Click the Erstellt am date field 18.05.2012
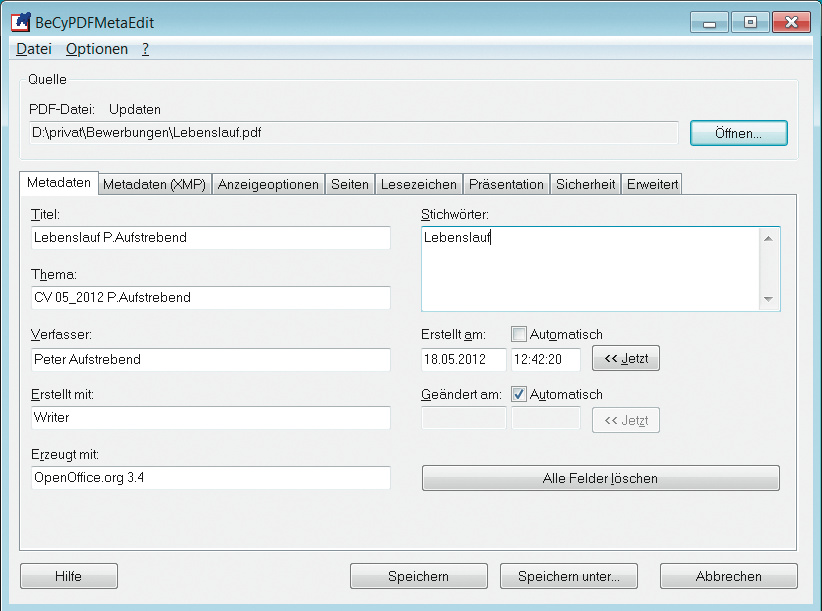 pos(464,359)
